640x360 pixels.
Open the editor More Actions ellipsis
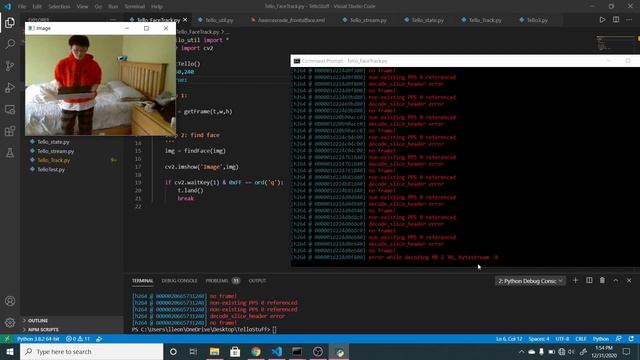coord(629,20)
